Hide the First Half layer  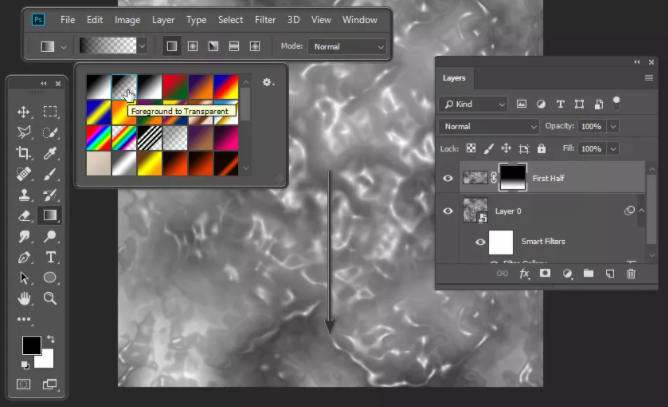coord(448,178)
